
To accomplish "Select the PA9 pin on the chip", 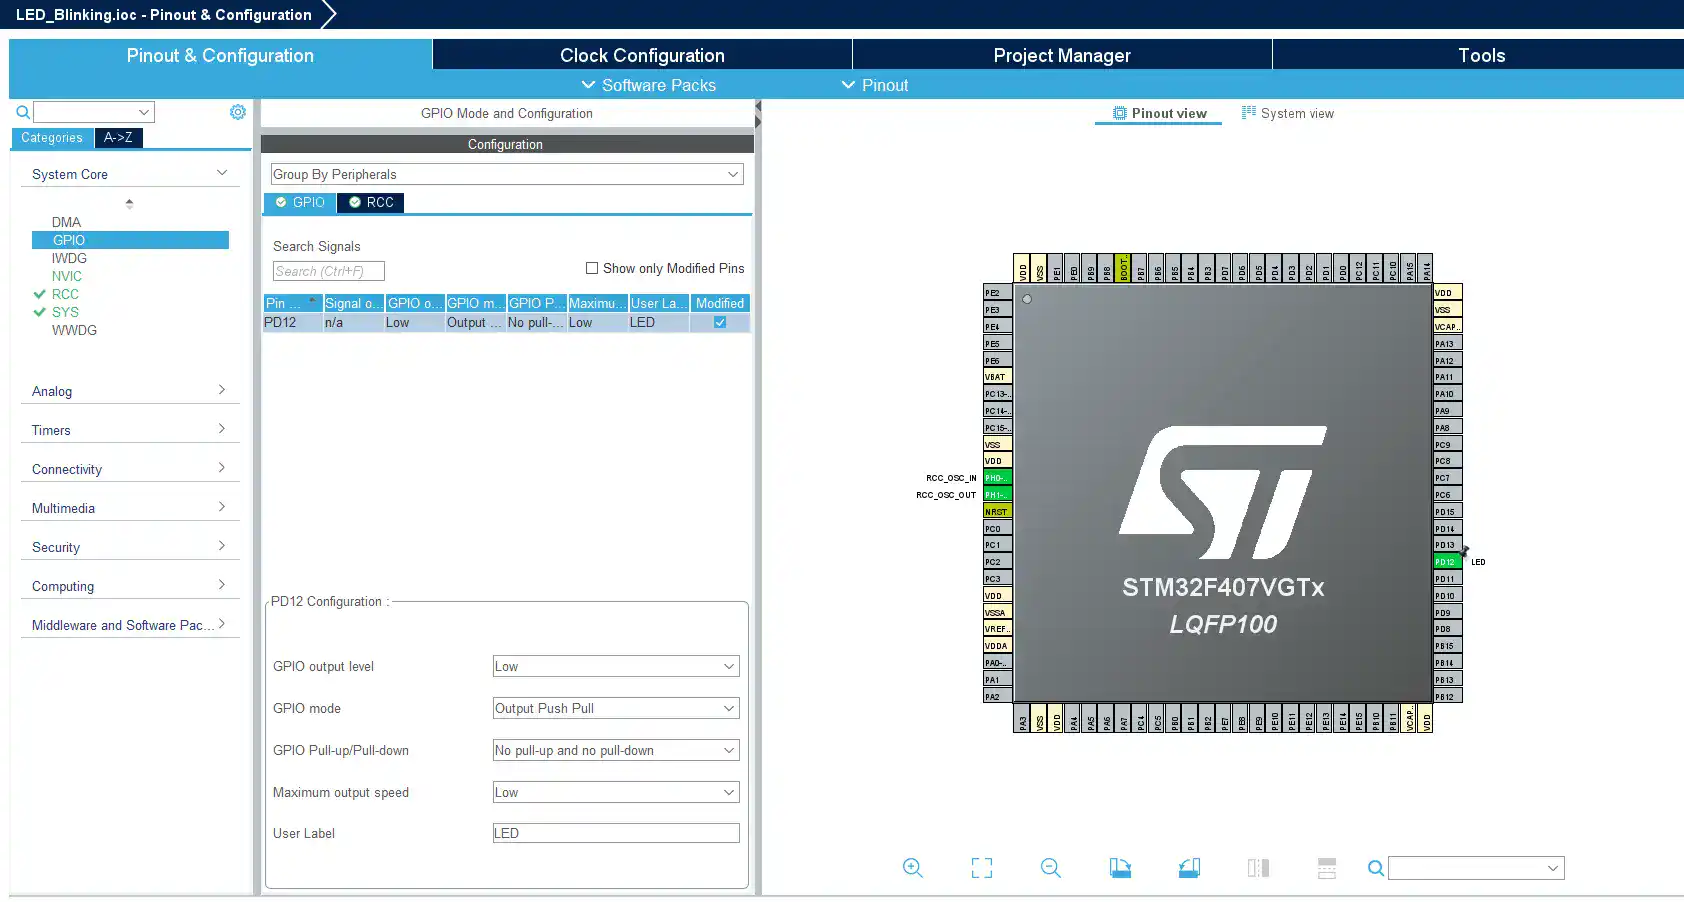I will click(1447, 411).
